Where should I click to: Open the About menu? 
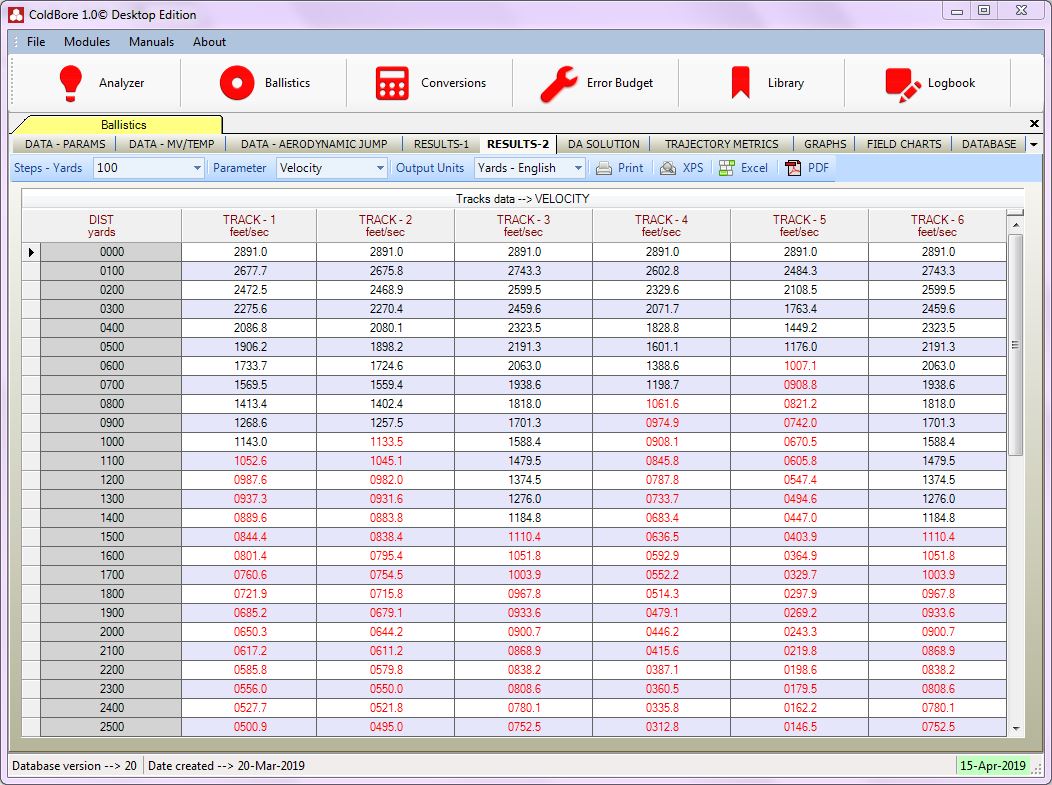point(209,42)
